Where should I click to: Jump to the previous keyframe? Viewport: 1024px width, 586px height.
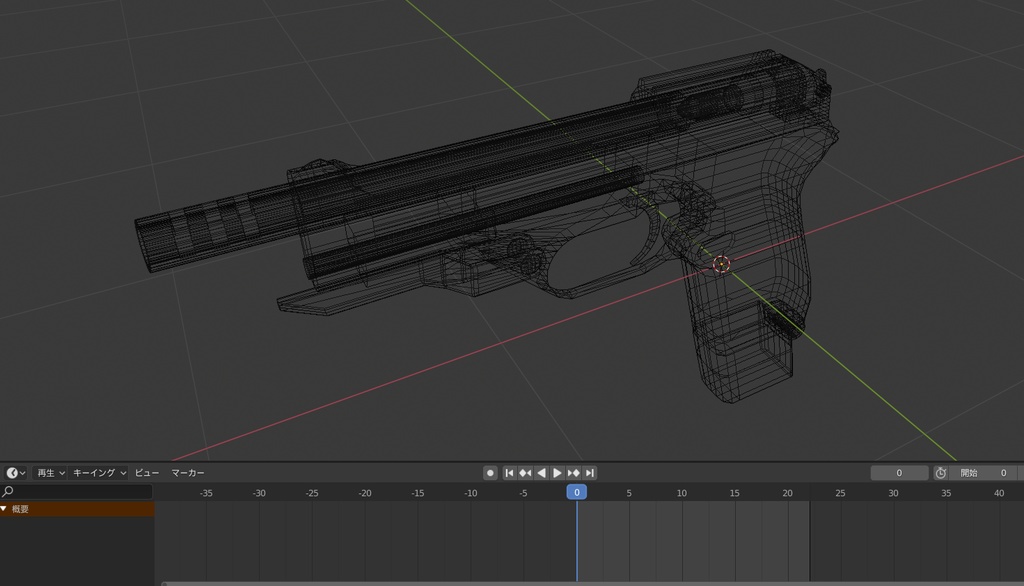[524, 473]
